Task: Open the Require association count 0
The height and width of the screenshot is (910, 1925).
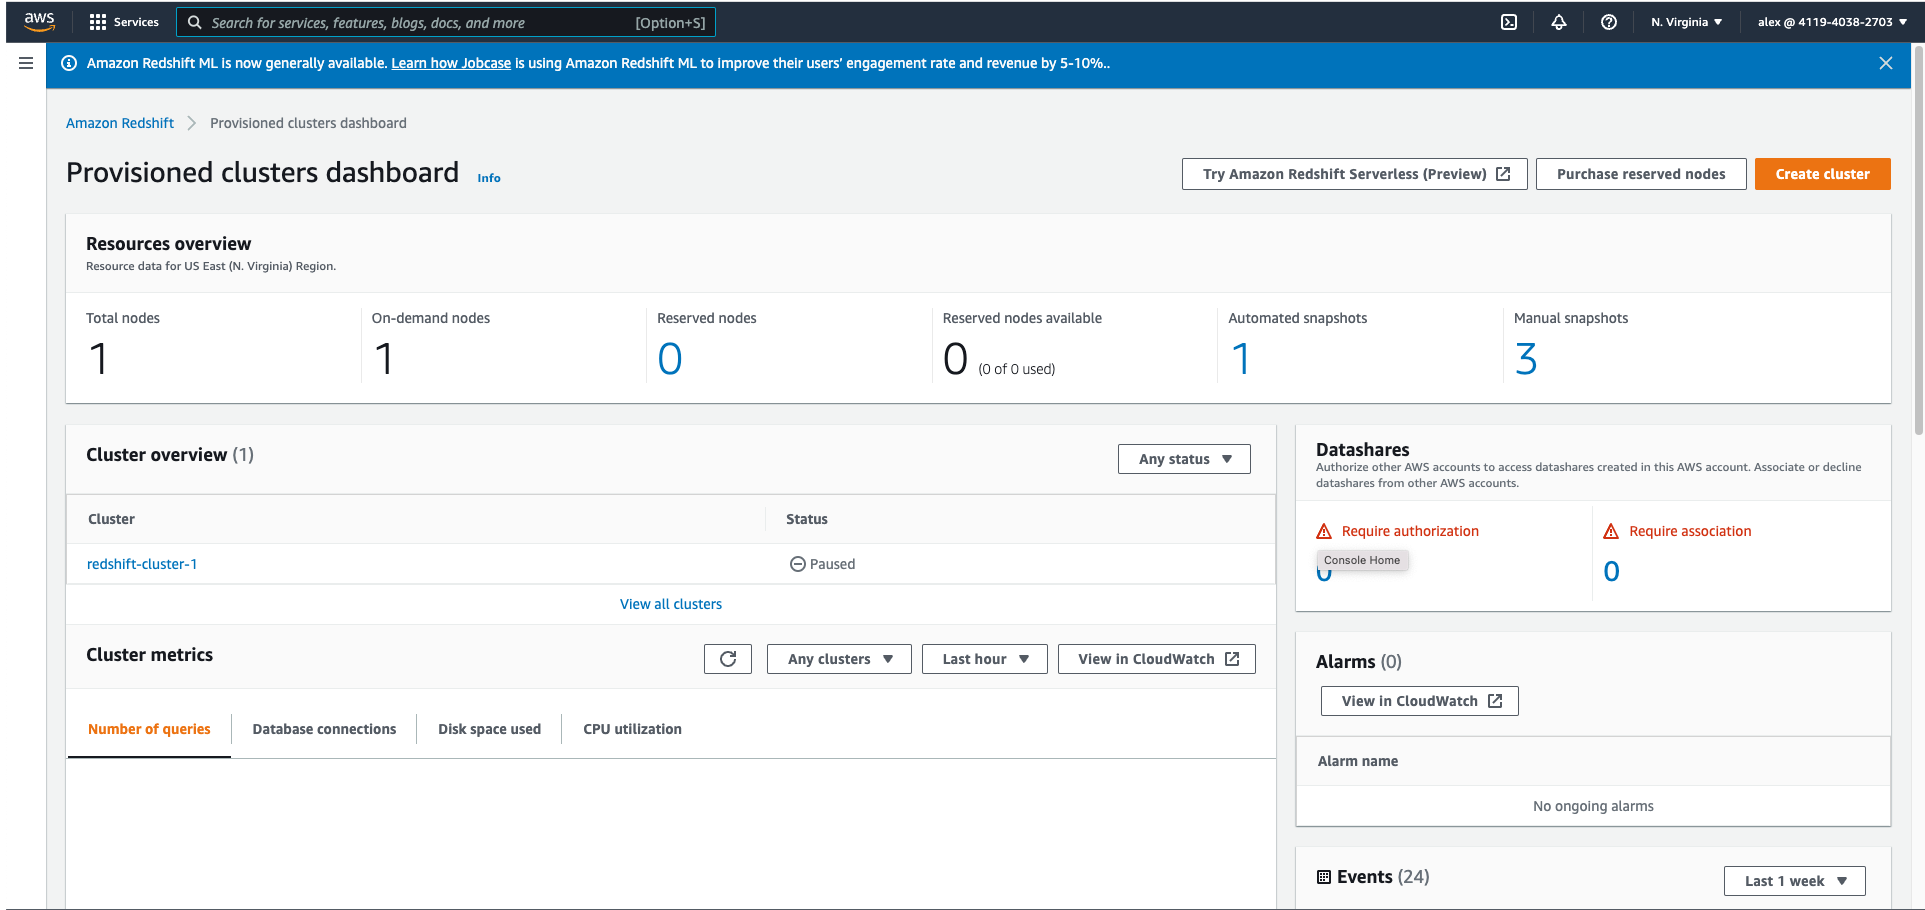Action: [x=1612, y=571]
